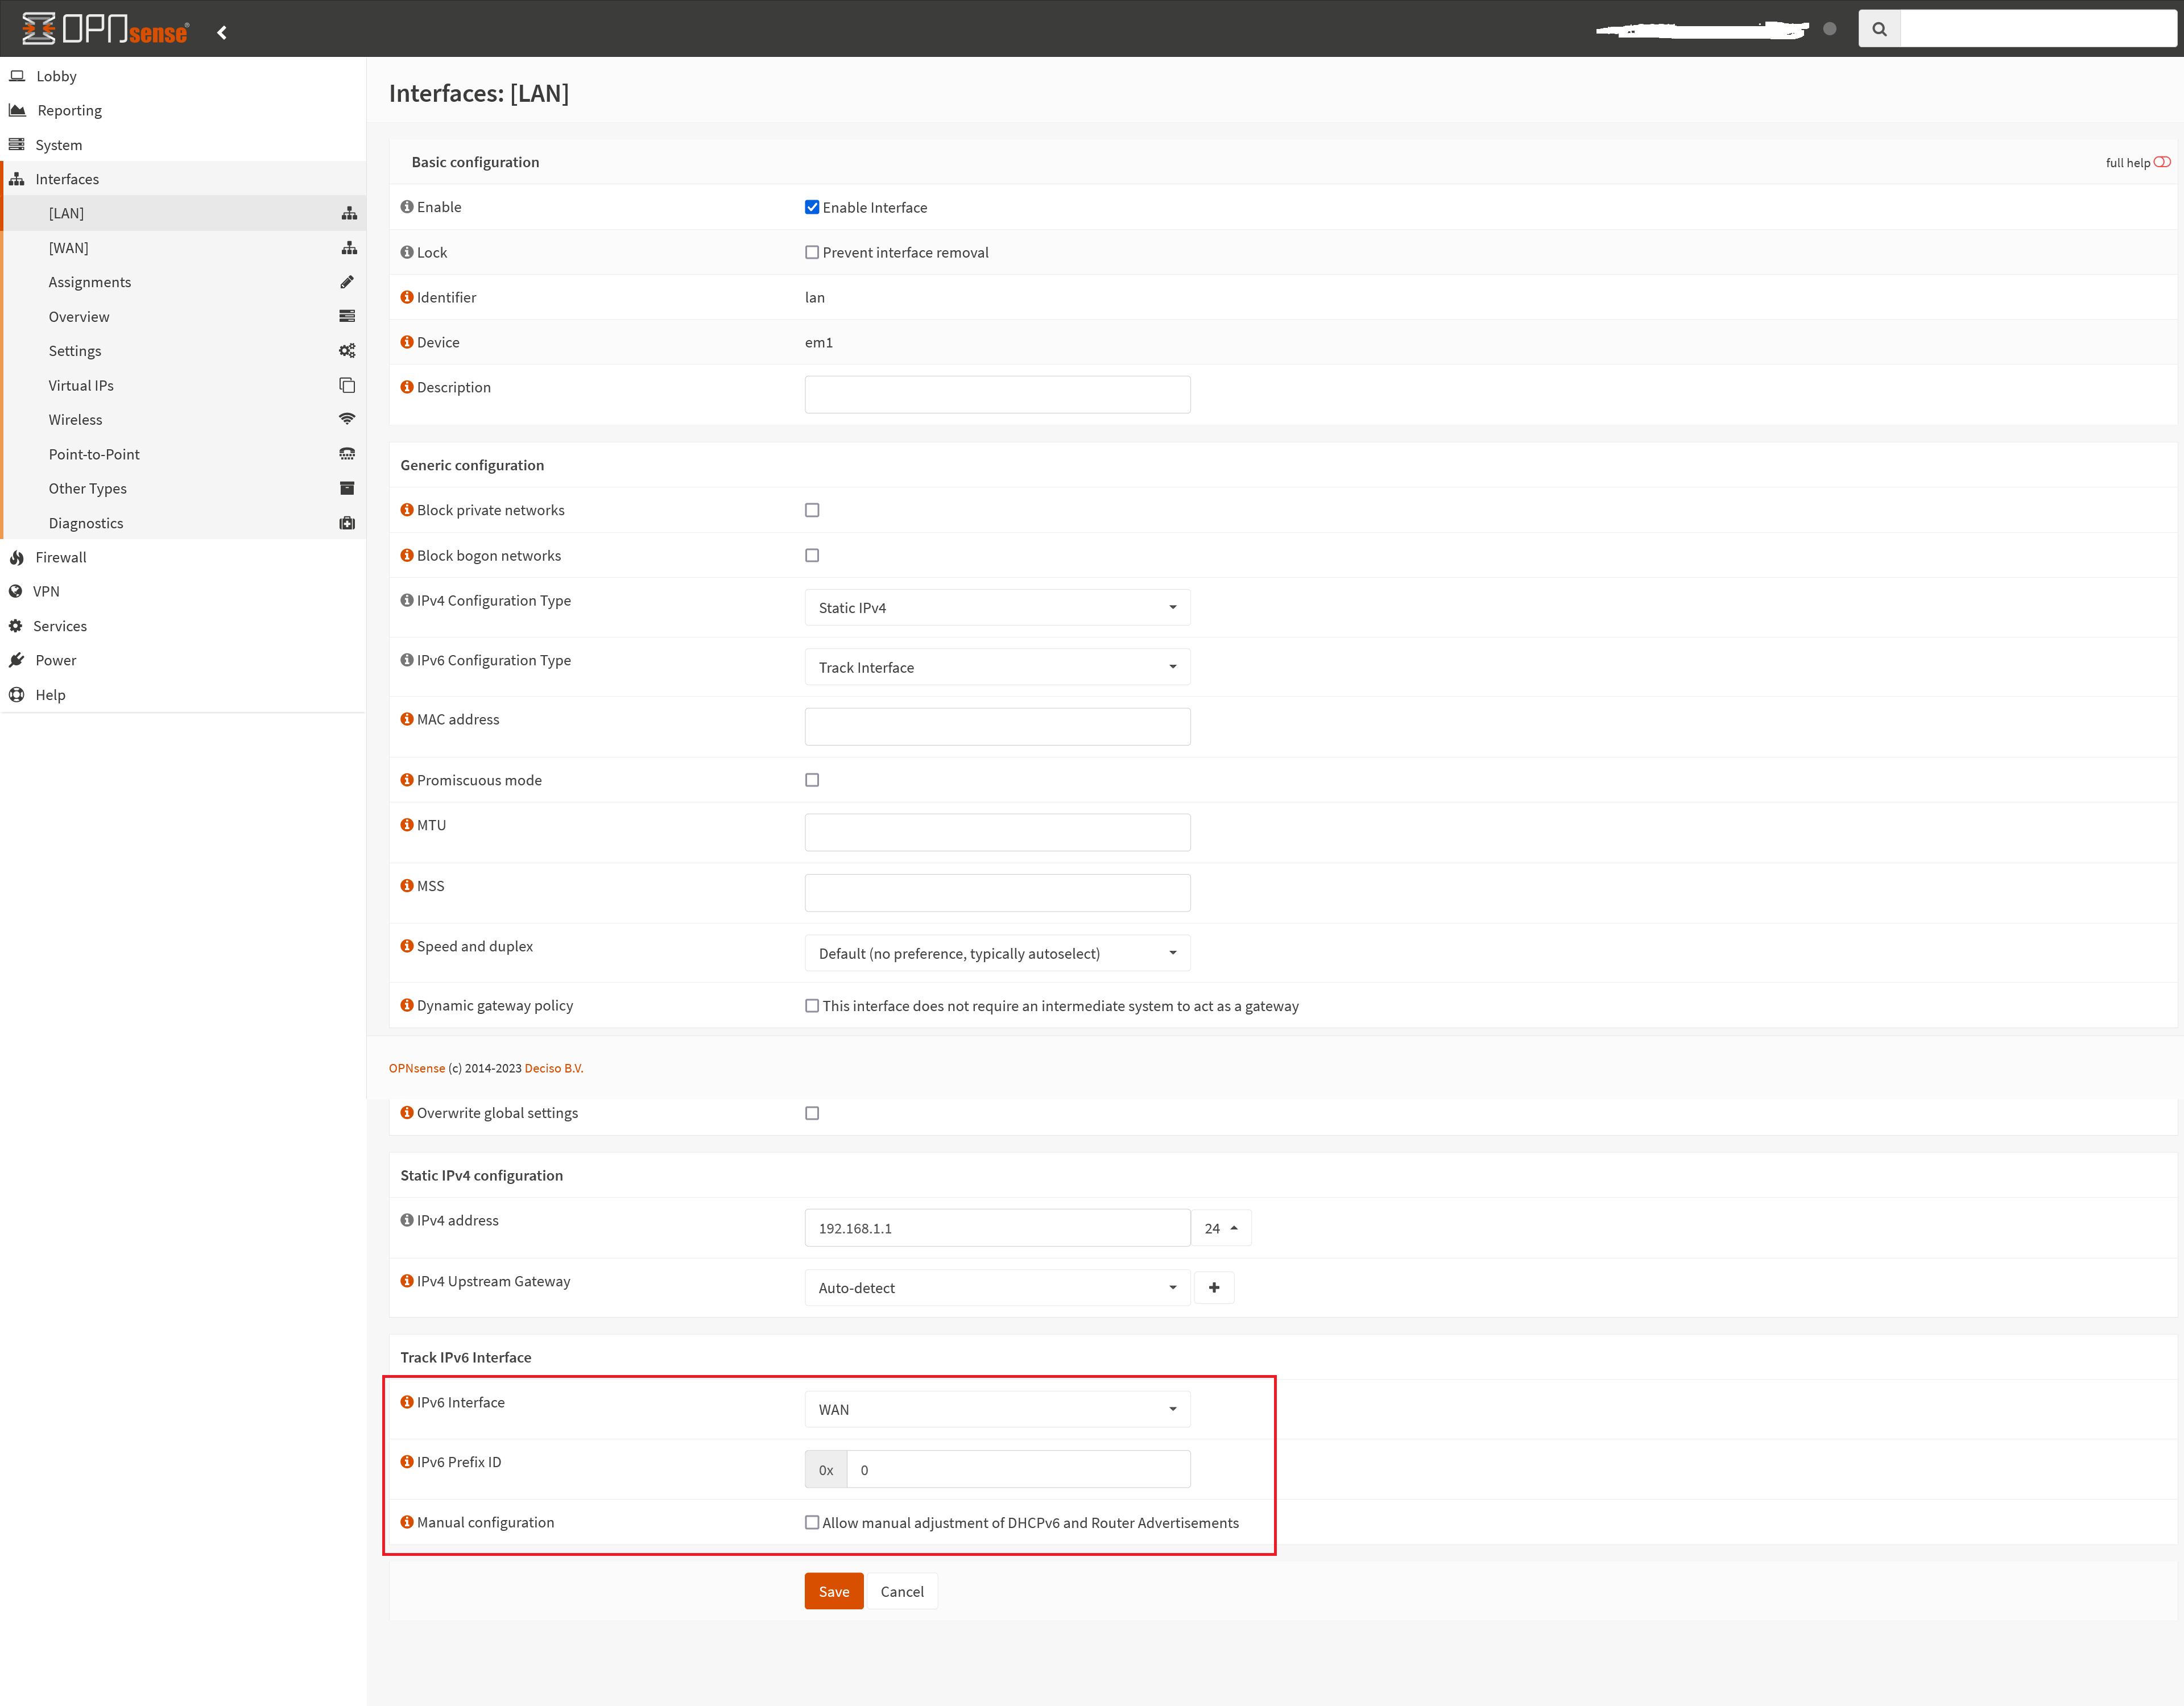Viewport: 2184px width, 1706px height.
Task: Click the Description input field
Action: [x=997, y=394]
